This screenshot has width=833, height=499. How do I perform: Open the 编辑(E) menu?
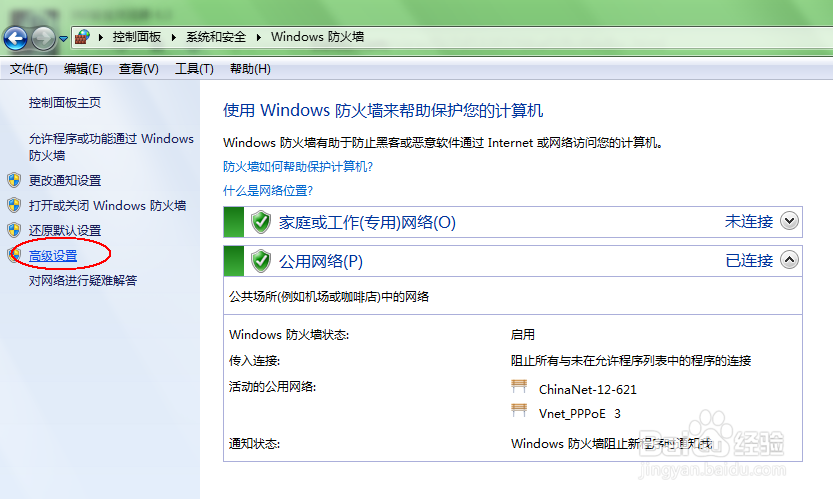point(83,69)
